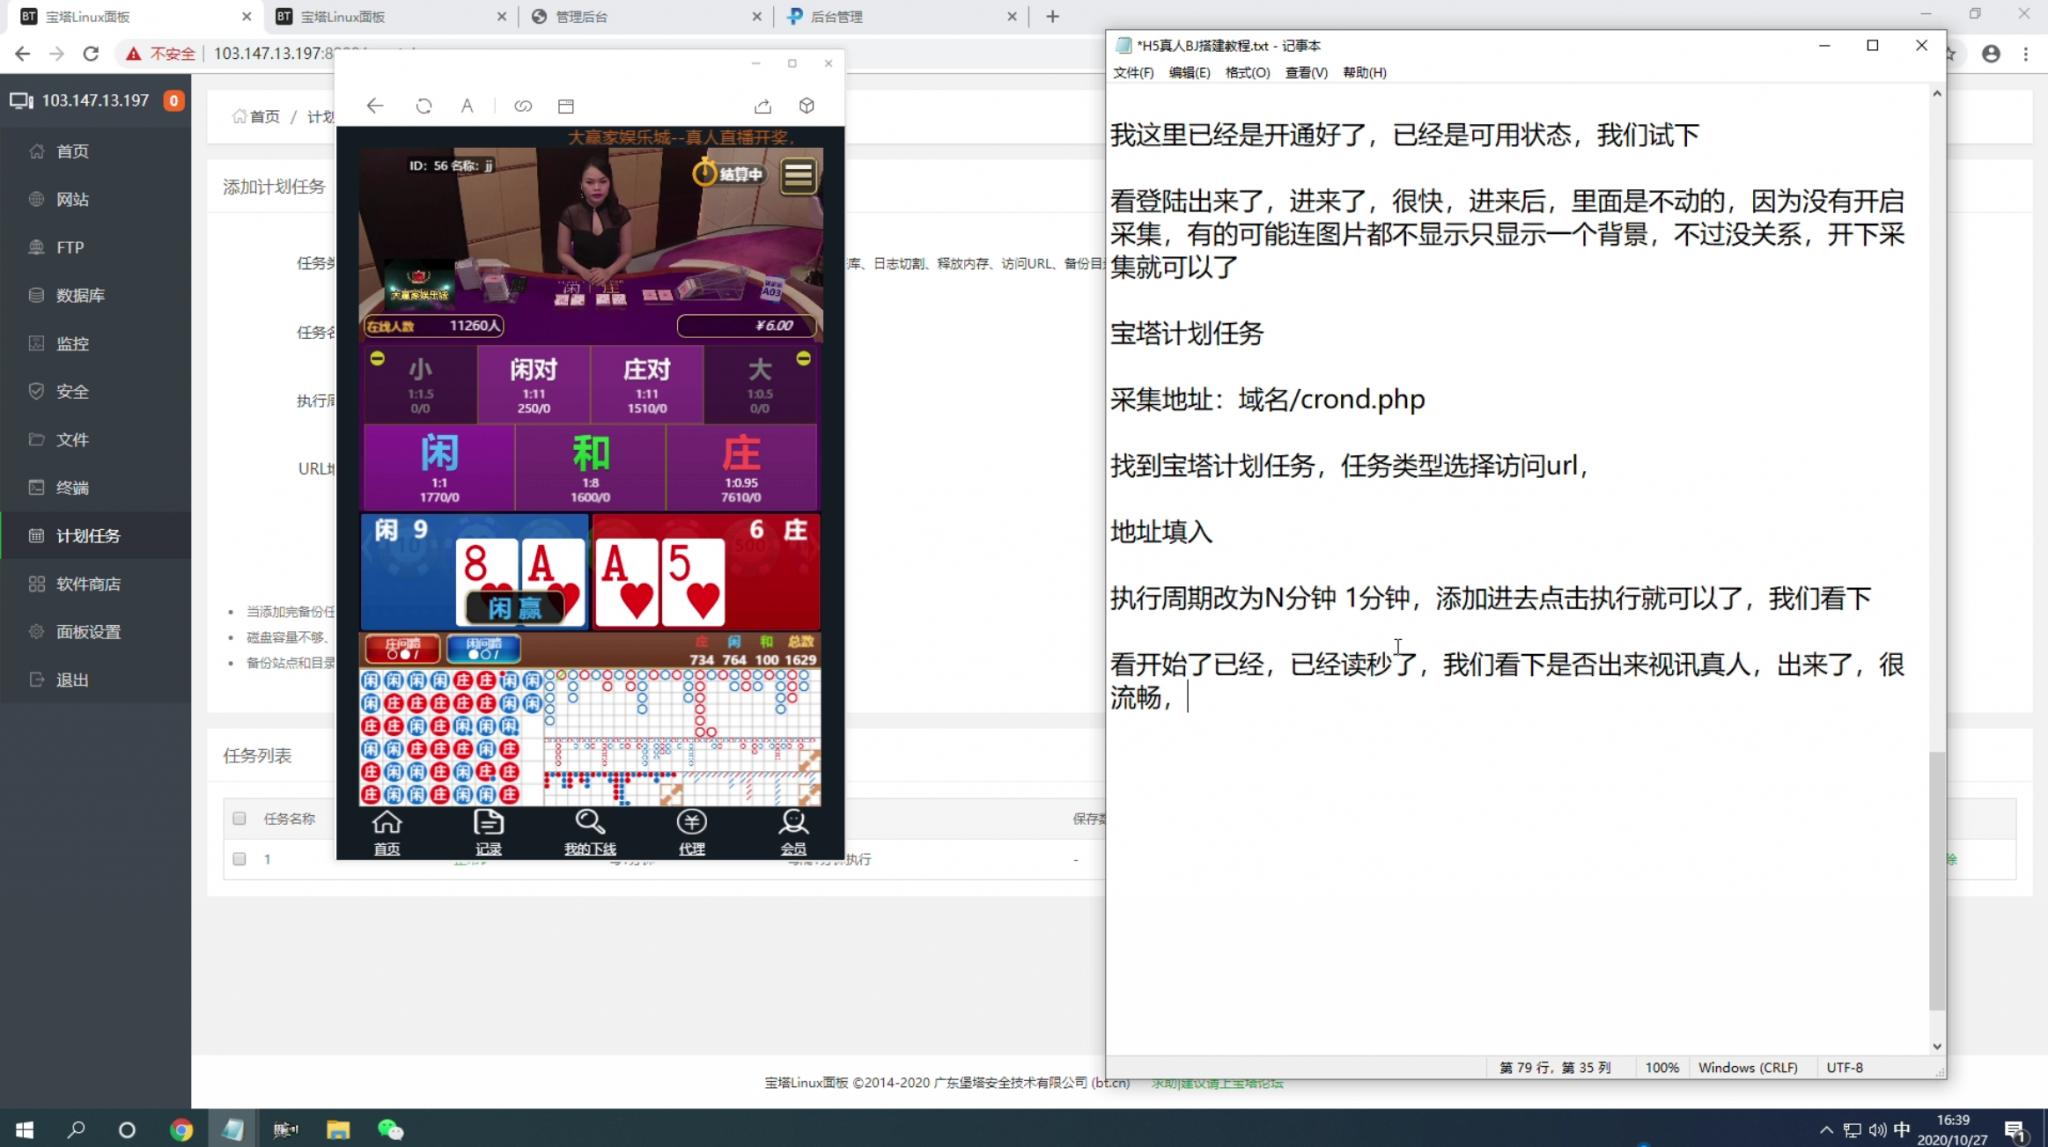Viewport: 2048px width, 1147px height.
Task: Open WeChat from the Windows taskbar
Action: click(x=390, y=1130)
